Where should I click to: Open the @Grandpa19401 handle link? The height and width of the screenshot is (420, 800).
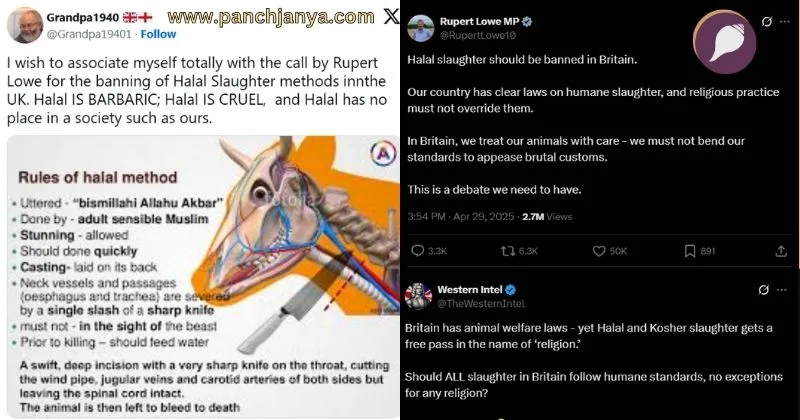point(89,34)
